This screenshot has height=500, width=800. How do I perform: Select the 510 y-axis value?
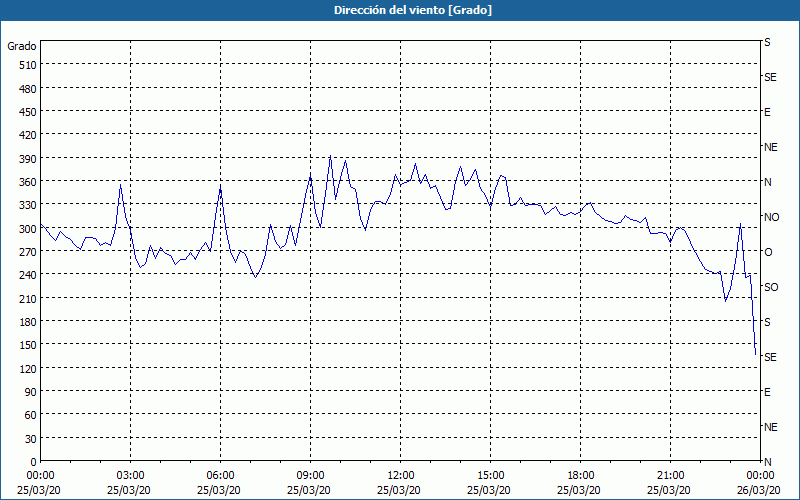28,65
